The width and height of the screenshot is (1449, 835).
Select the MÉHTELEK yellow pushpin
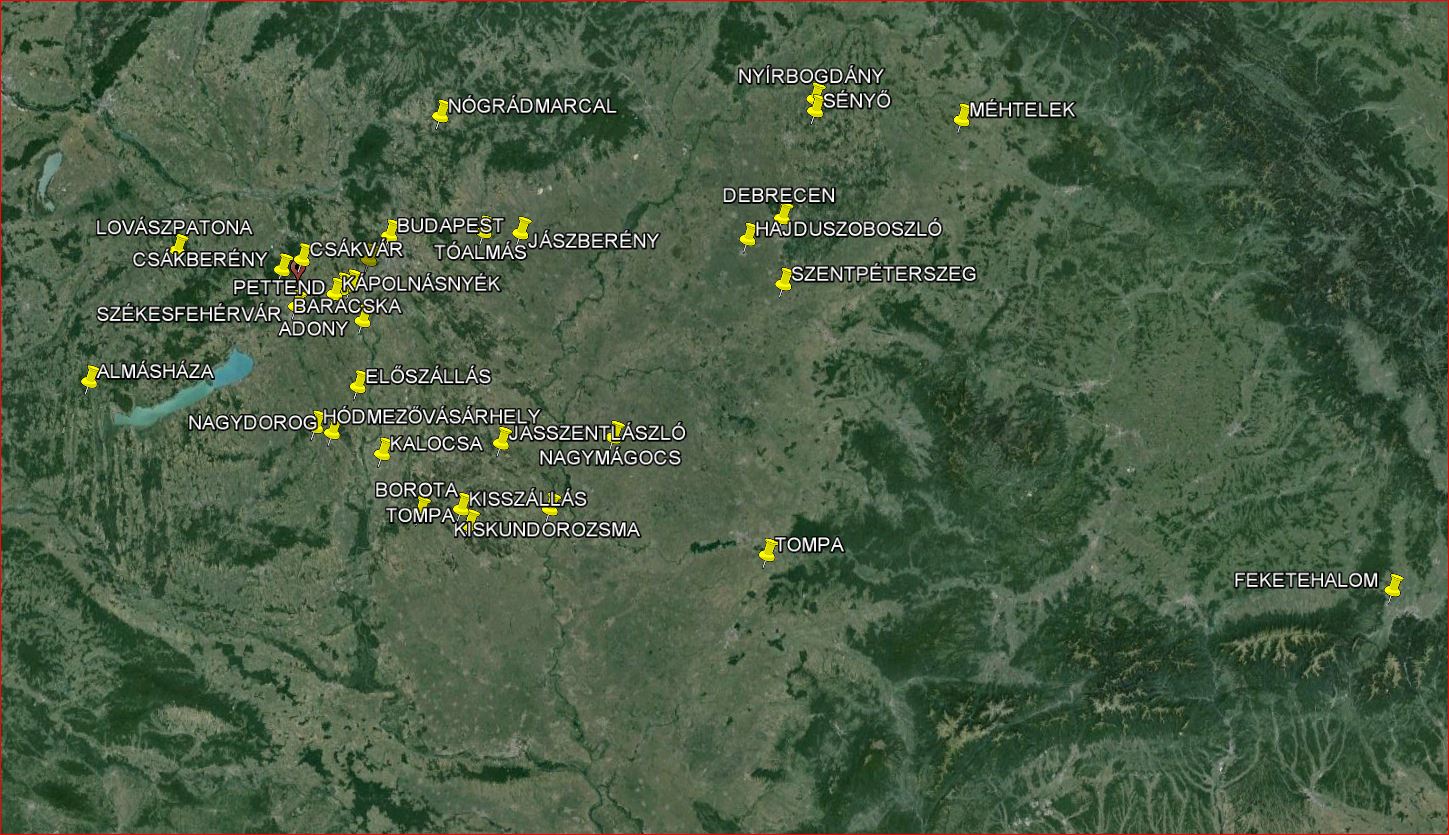tap(962, 117)
